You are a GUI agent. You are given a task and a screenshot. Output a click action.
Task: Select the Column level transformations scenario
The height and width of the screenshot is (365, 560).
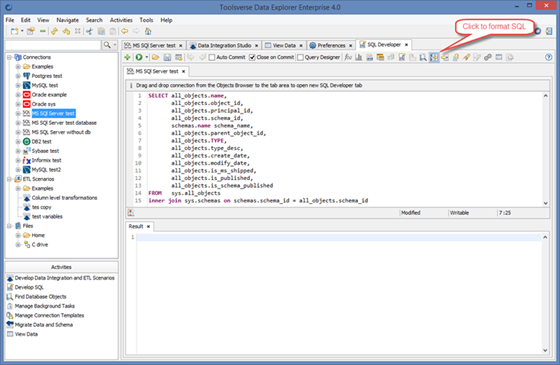click(x=64, y=198)
